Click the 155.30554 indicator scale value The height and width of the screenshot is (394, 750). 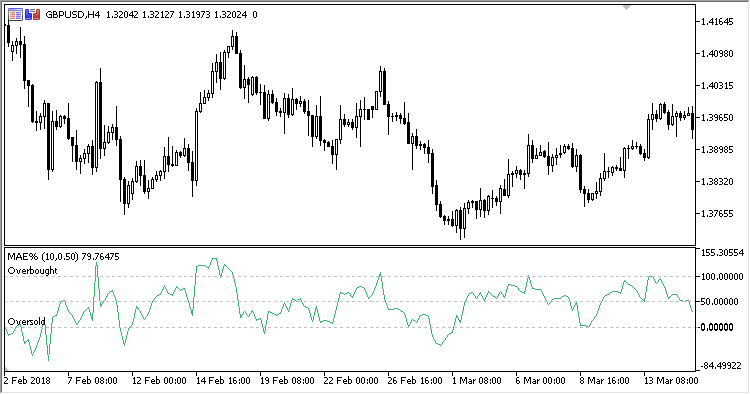(721, 253)
